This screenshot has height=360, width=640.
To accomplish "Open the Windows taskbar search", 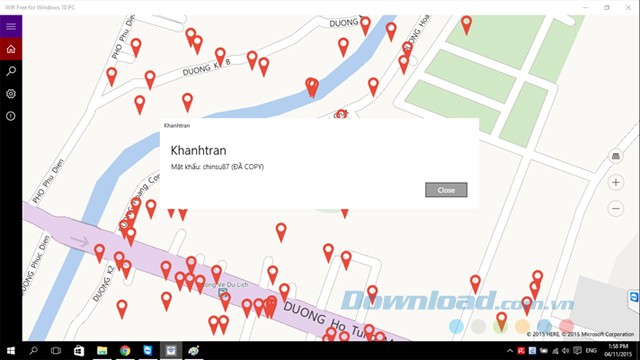I will click(x=33, y=351).
